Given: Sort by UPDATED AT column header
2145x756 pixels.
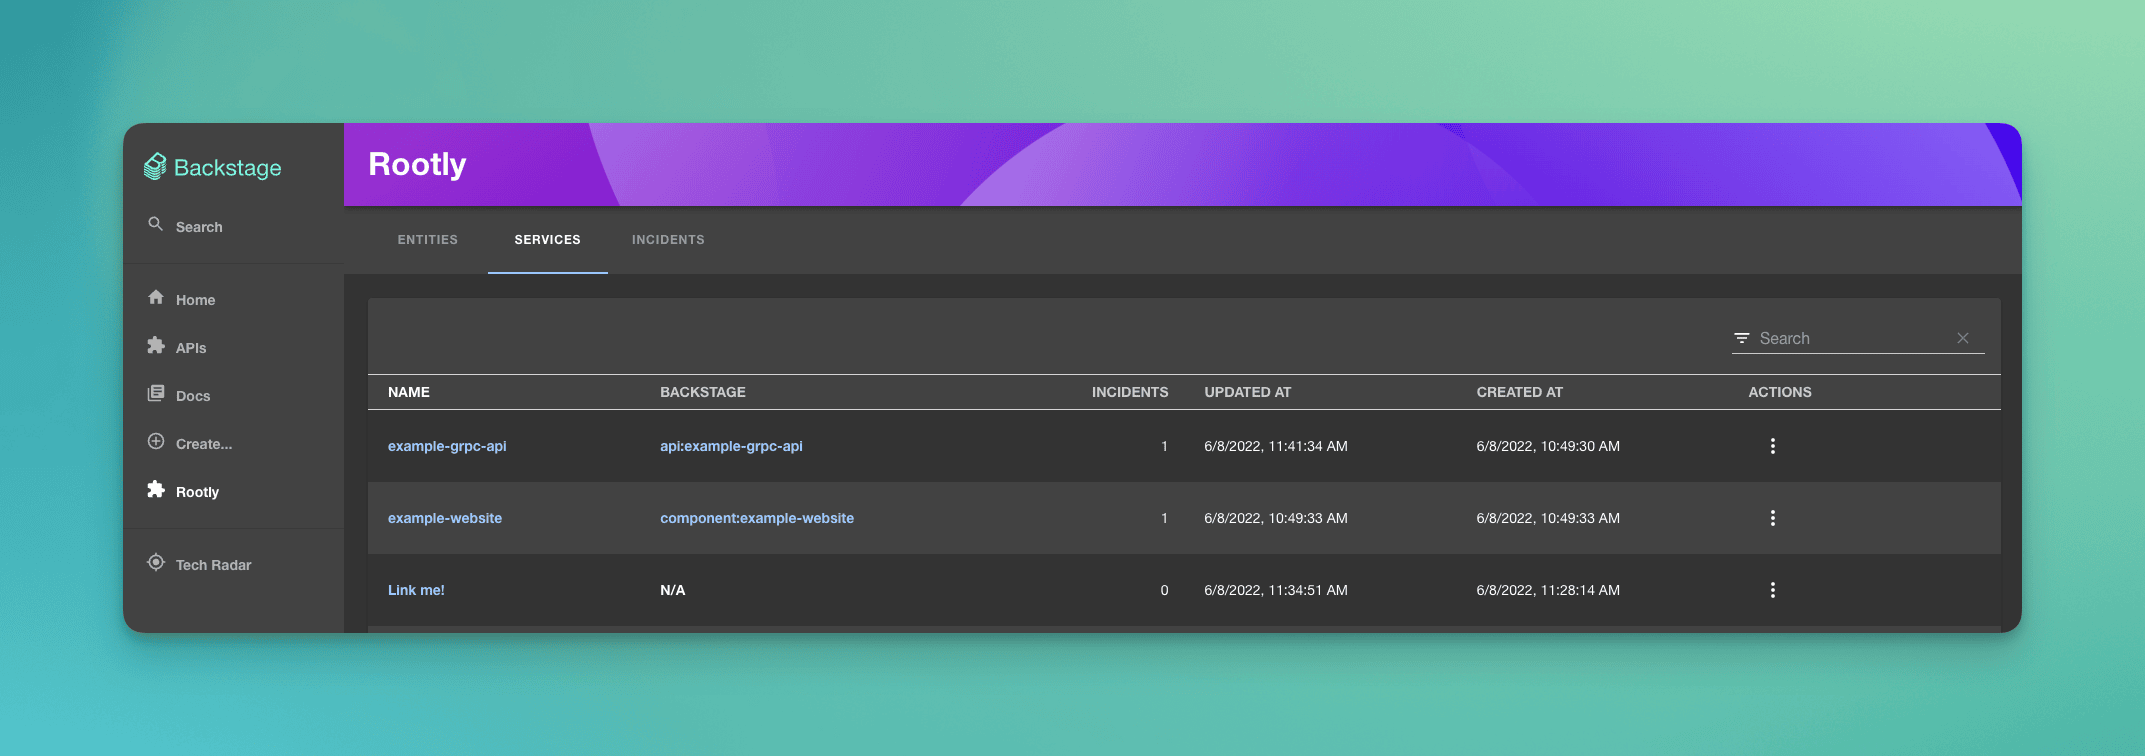Looking at the screenshot, I should (1248, 392).
